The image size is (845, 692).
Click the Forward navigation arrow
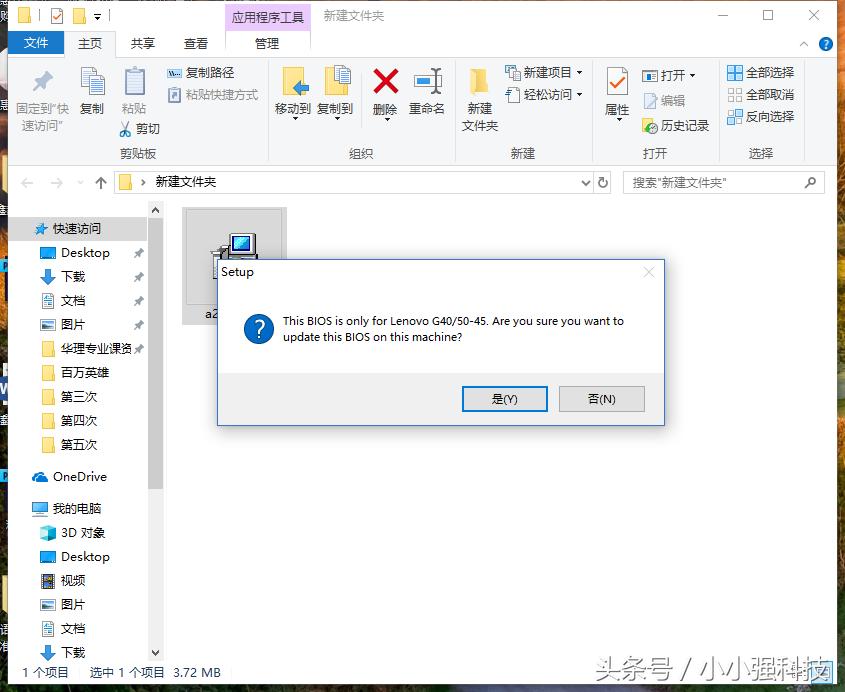57,183
